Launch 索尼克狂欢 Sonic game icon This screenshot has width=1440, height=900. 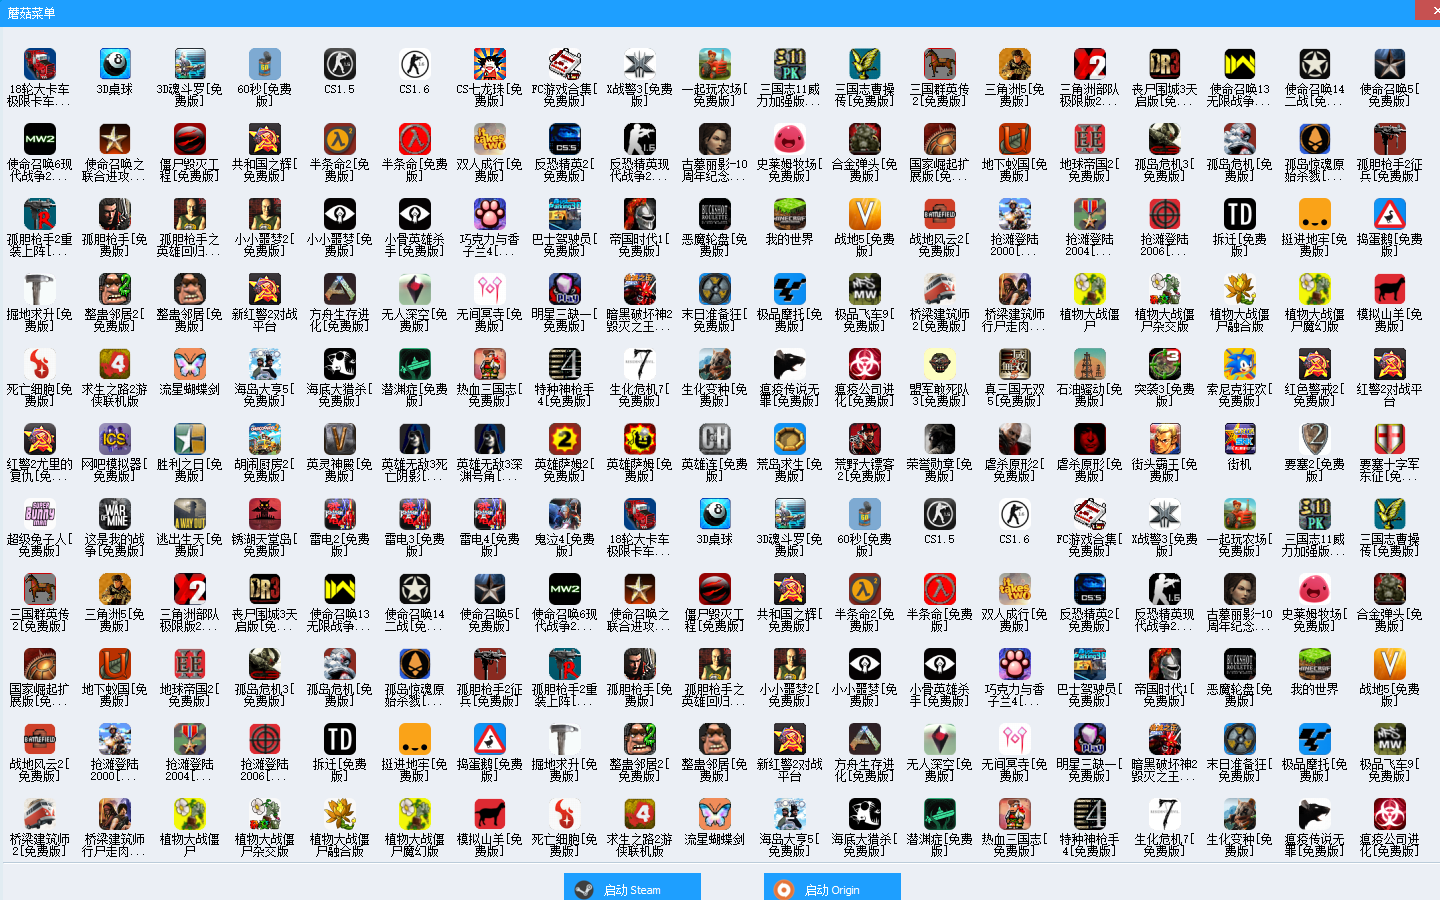[1239, 365]
